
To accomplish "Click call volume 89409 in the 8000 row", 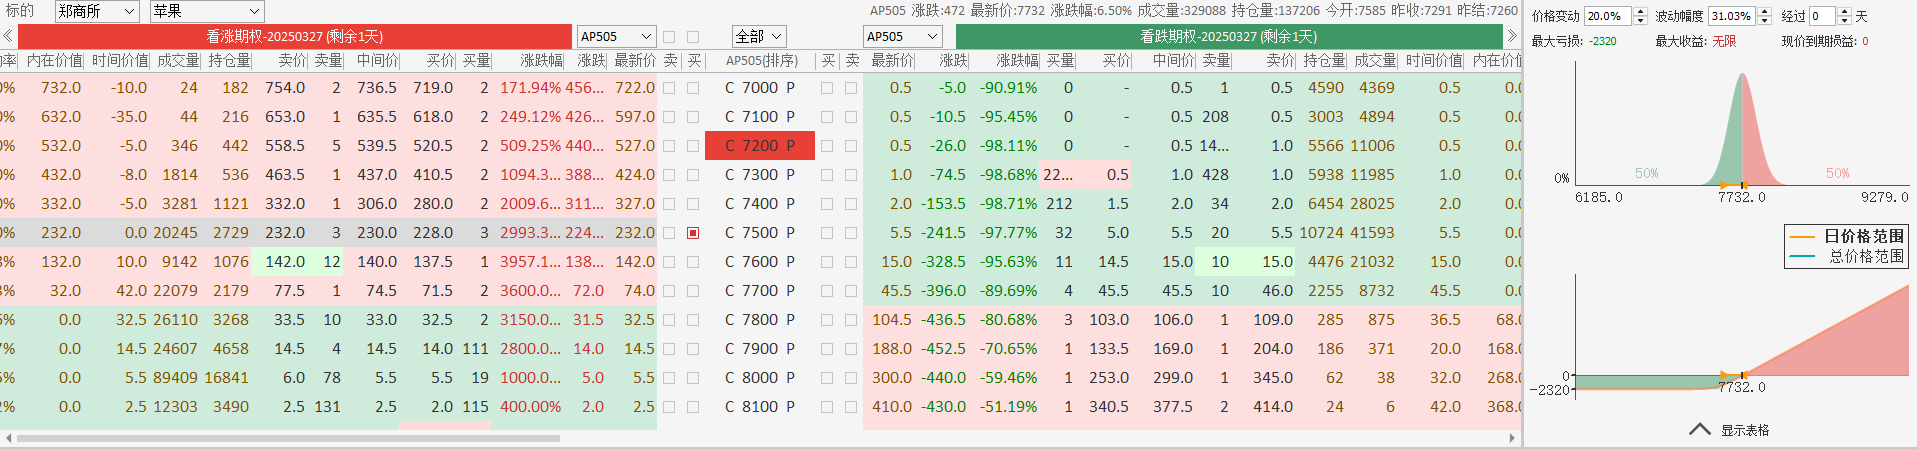I will pos(175,378).
